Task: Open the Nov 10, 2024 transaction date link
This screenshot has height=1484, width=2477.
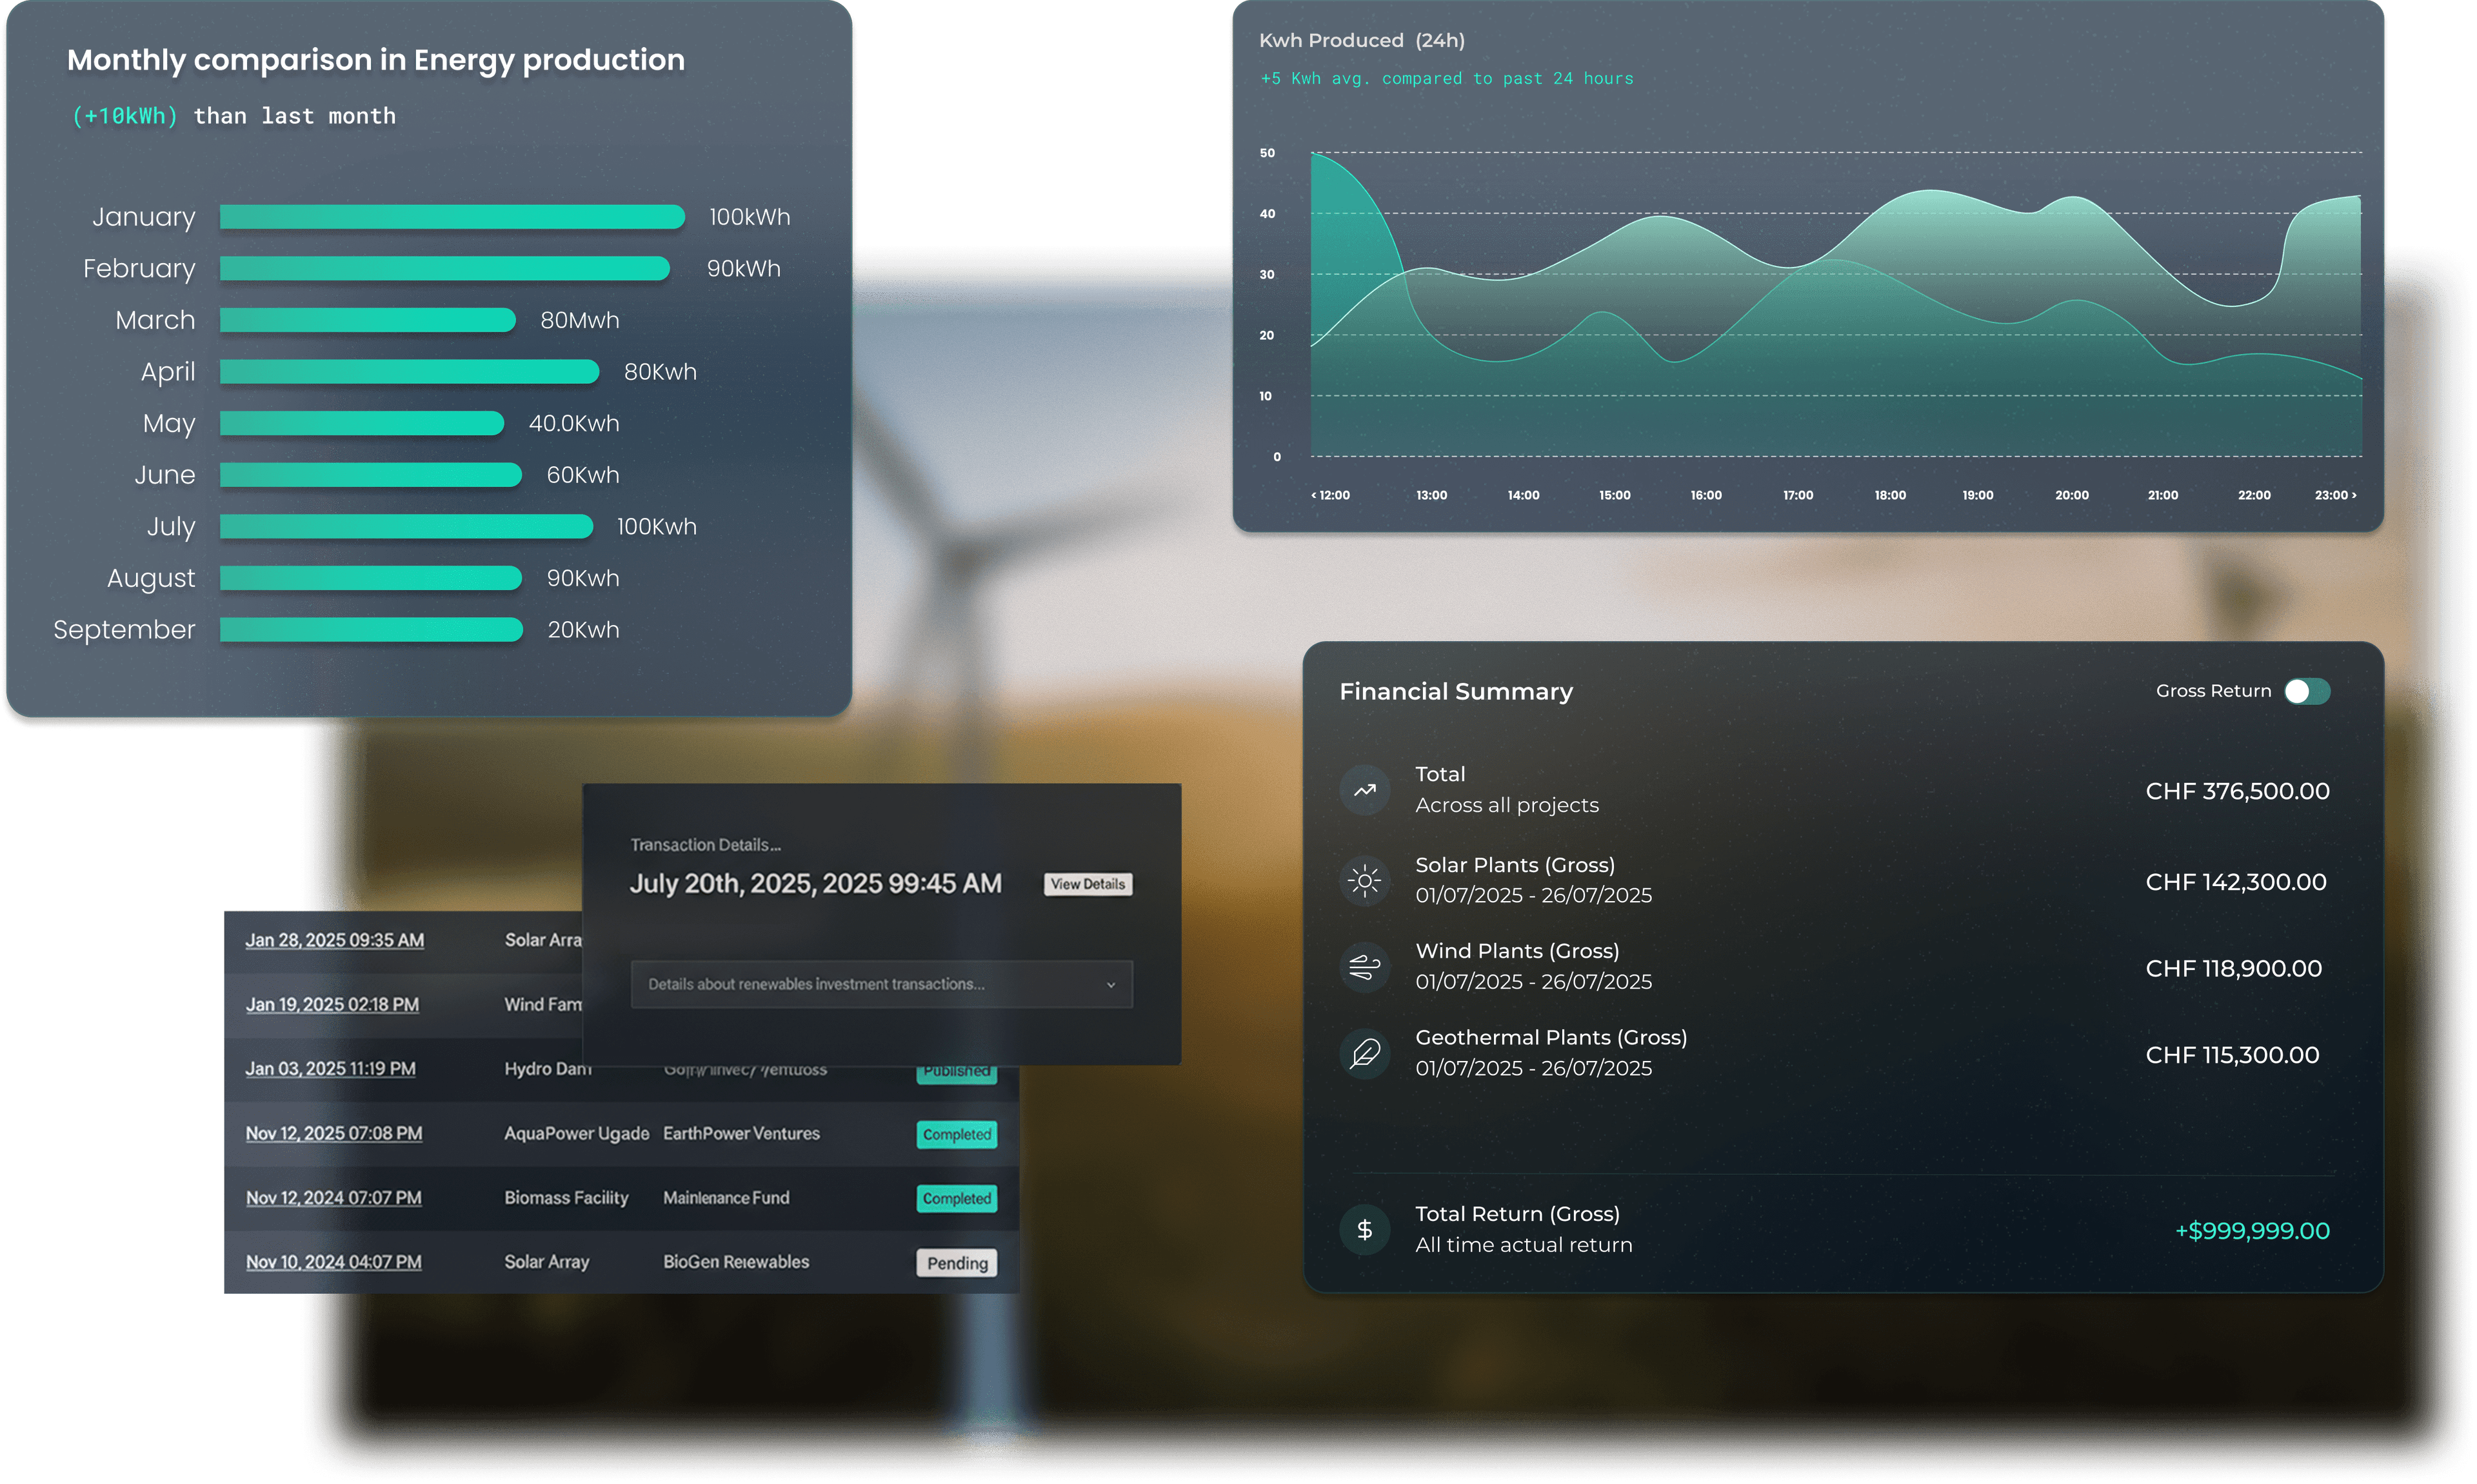Action: 334,1262
